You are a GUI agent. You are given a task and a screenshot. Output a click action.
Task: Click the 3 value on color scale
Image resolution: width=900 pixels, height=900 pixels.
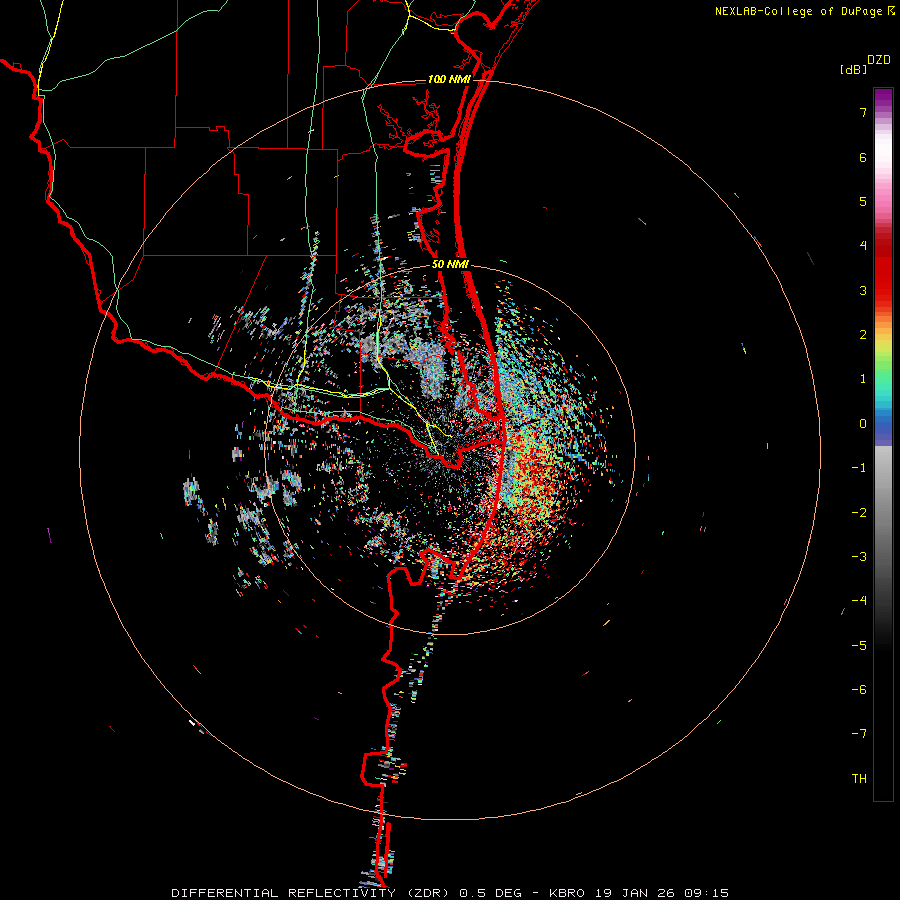(863, 290)
